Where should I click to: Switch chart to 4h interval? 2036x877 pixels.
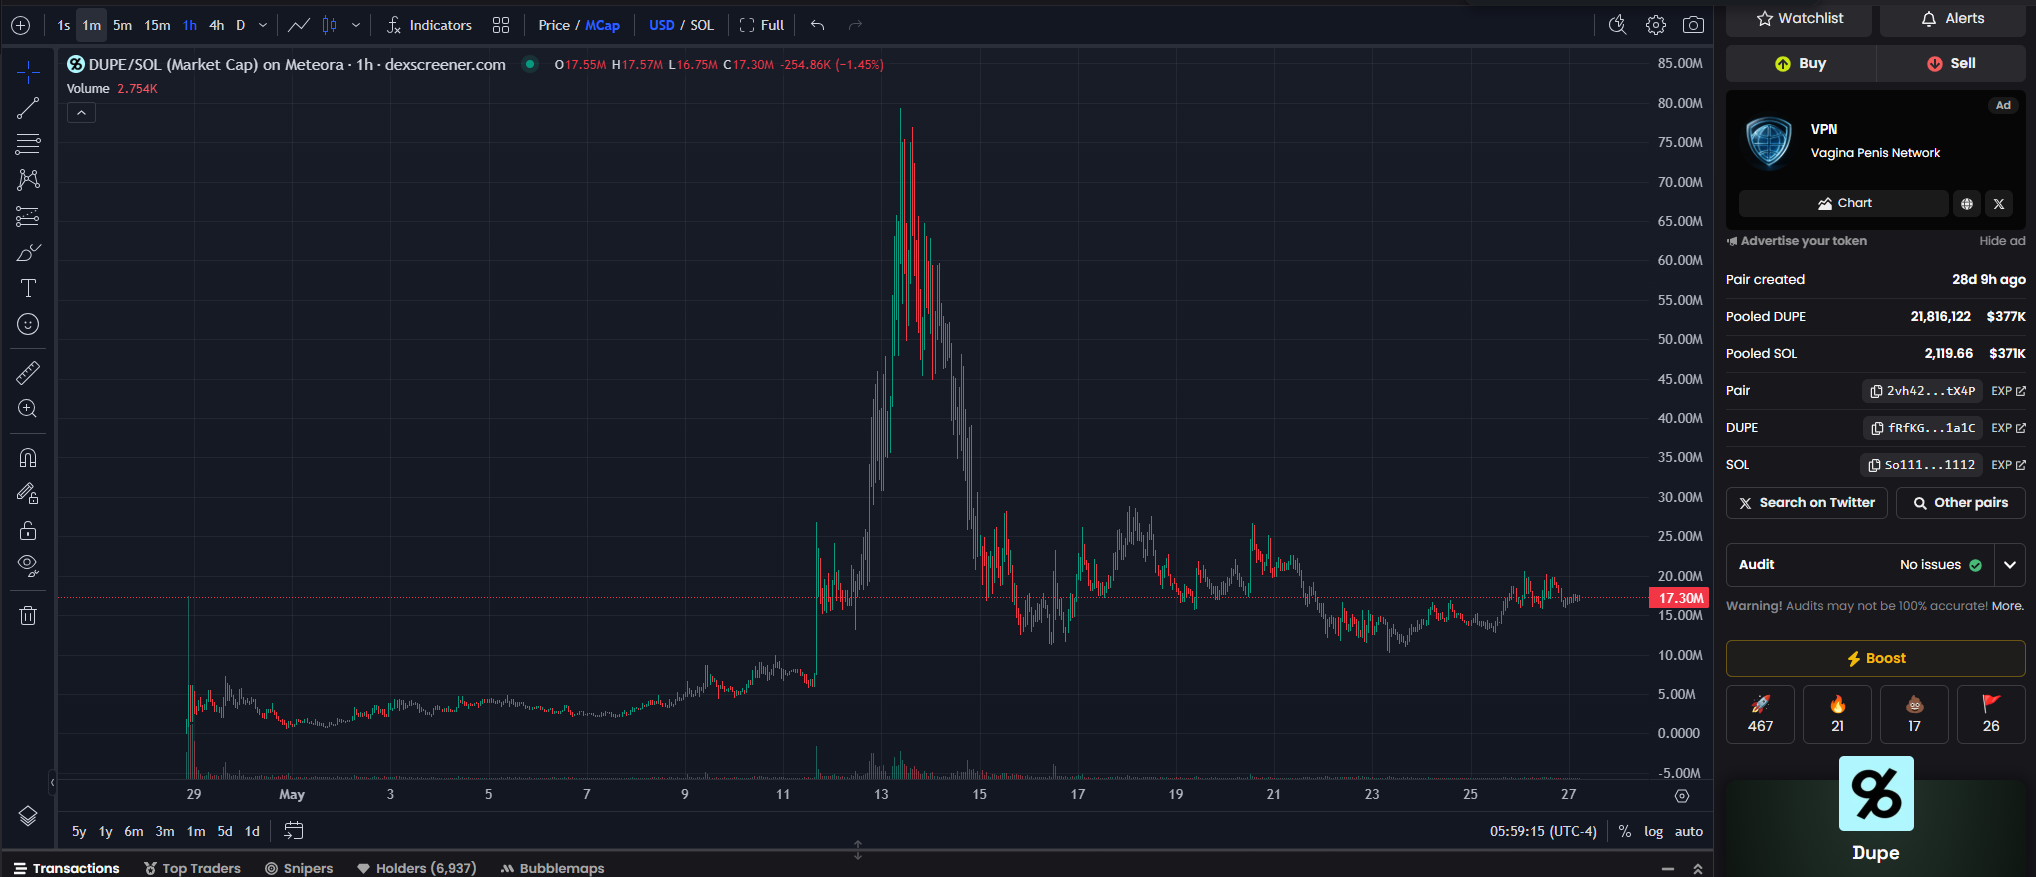[x=216, y=25]
